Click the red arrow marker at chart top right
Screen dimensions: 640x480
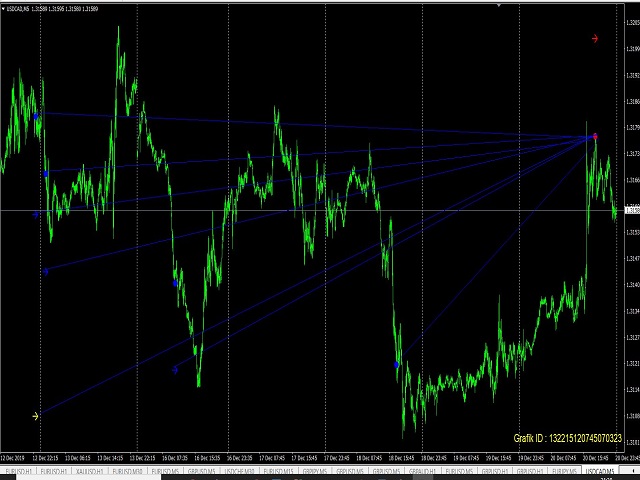coord(595,39)
